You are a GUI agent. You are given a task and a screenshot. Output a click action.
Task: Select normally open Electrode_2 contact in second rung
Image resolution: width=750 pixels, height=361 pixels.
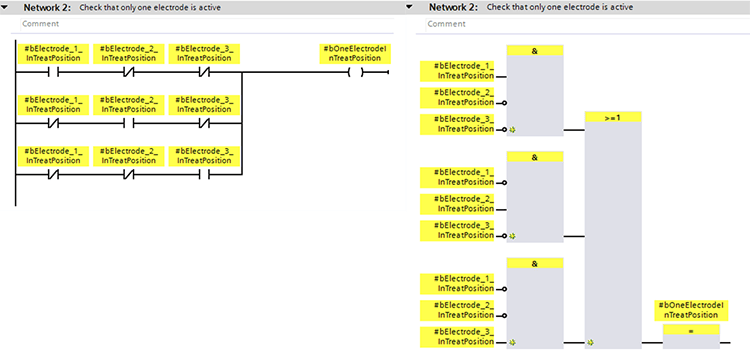click(129, 124)
